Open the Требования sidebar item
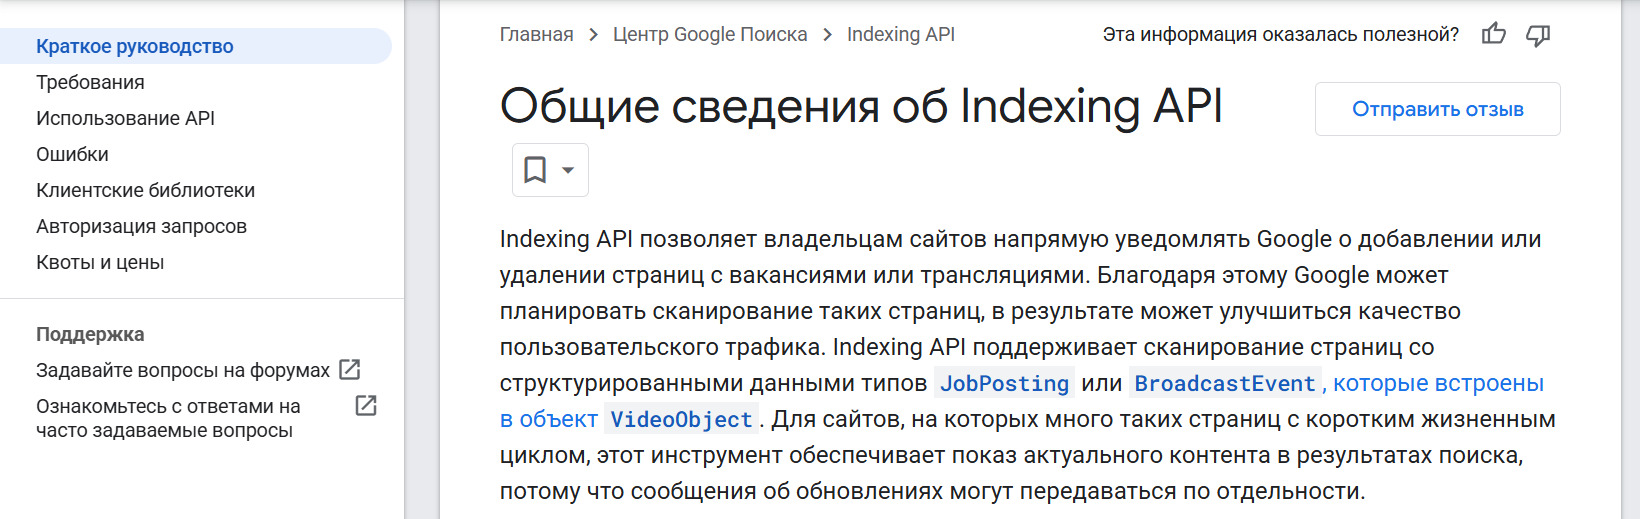The height and width of the screenshot is (519, 1640). [90, 82]
